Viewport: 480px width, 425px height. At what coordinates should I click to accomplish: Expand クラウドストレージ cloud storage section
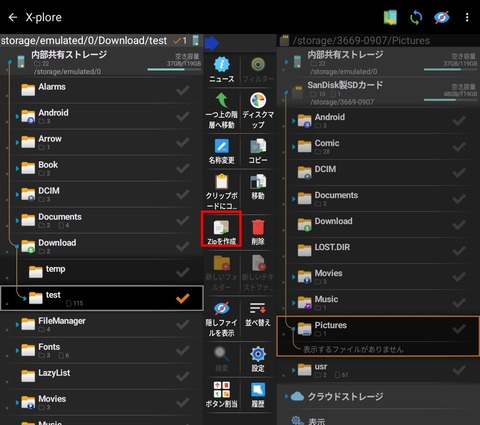tap(286, 396)
